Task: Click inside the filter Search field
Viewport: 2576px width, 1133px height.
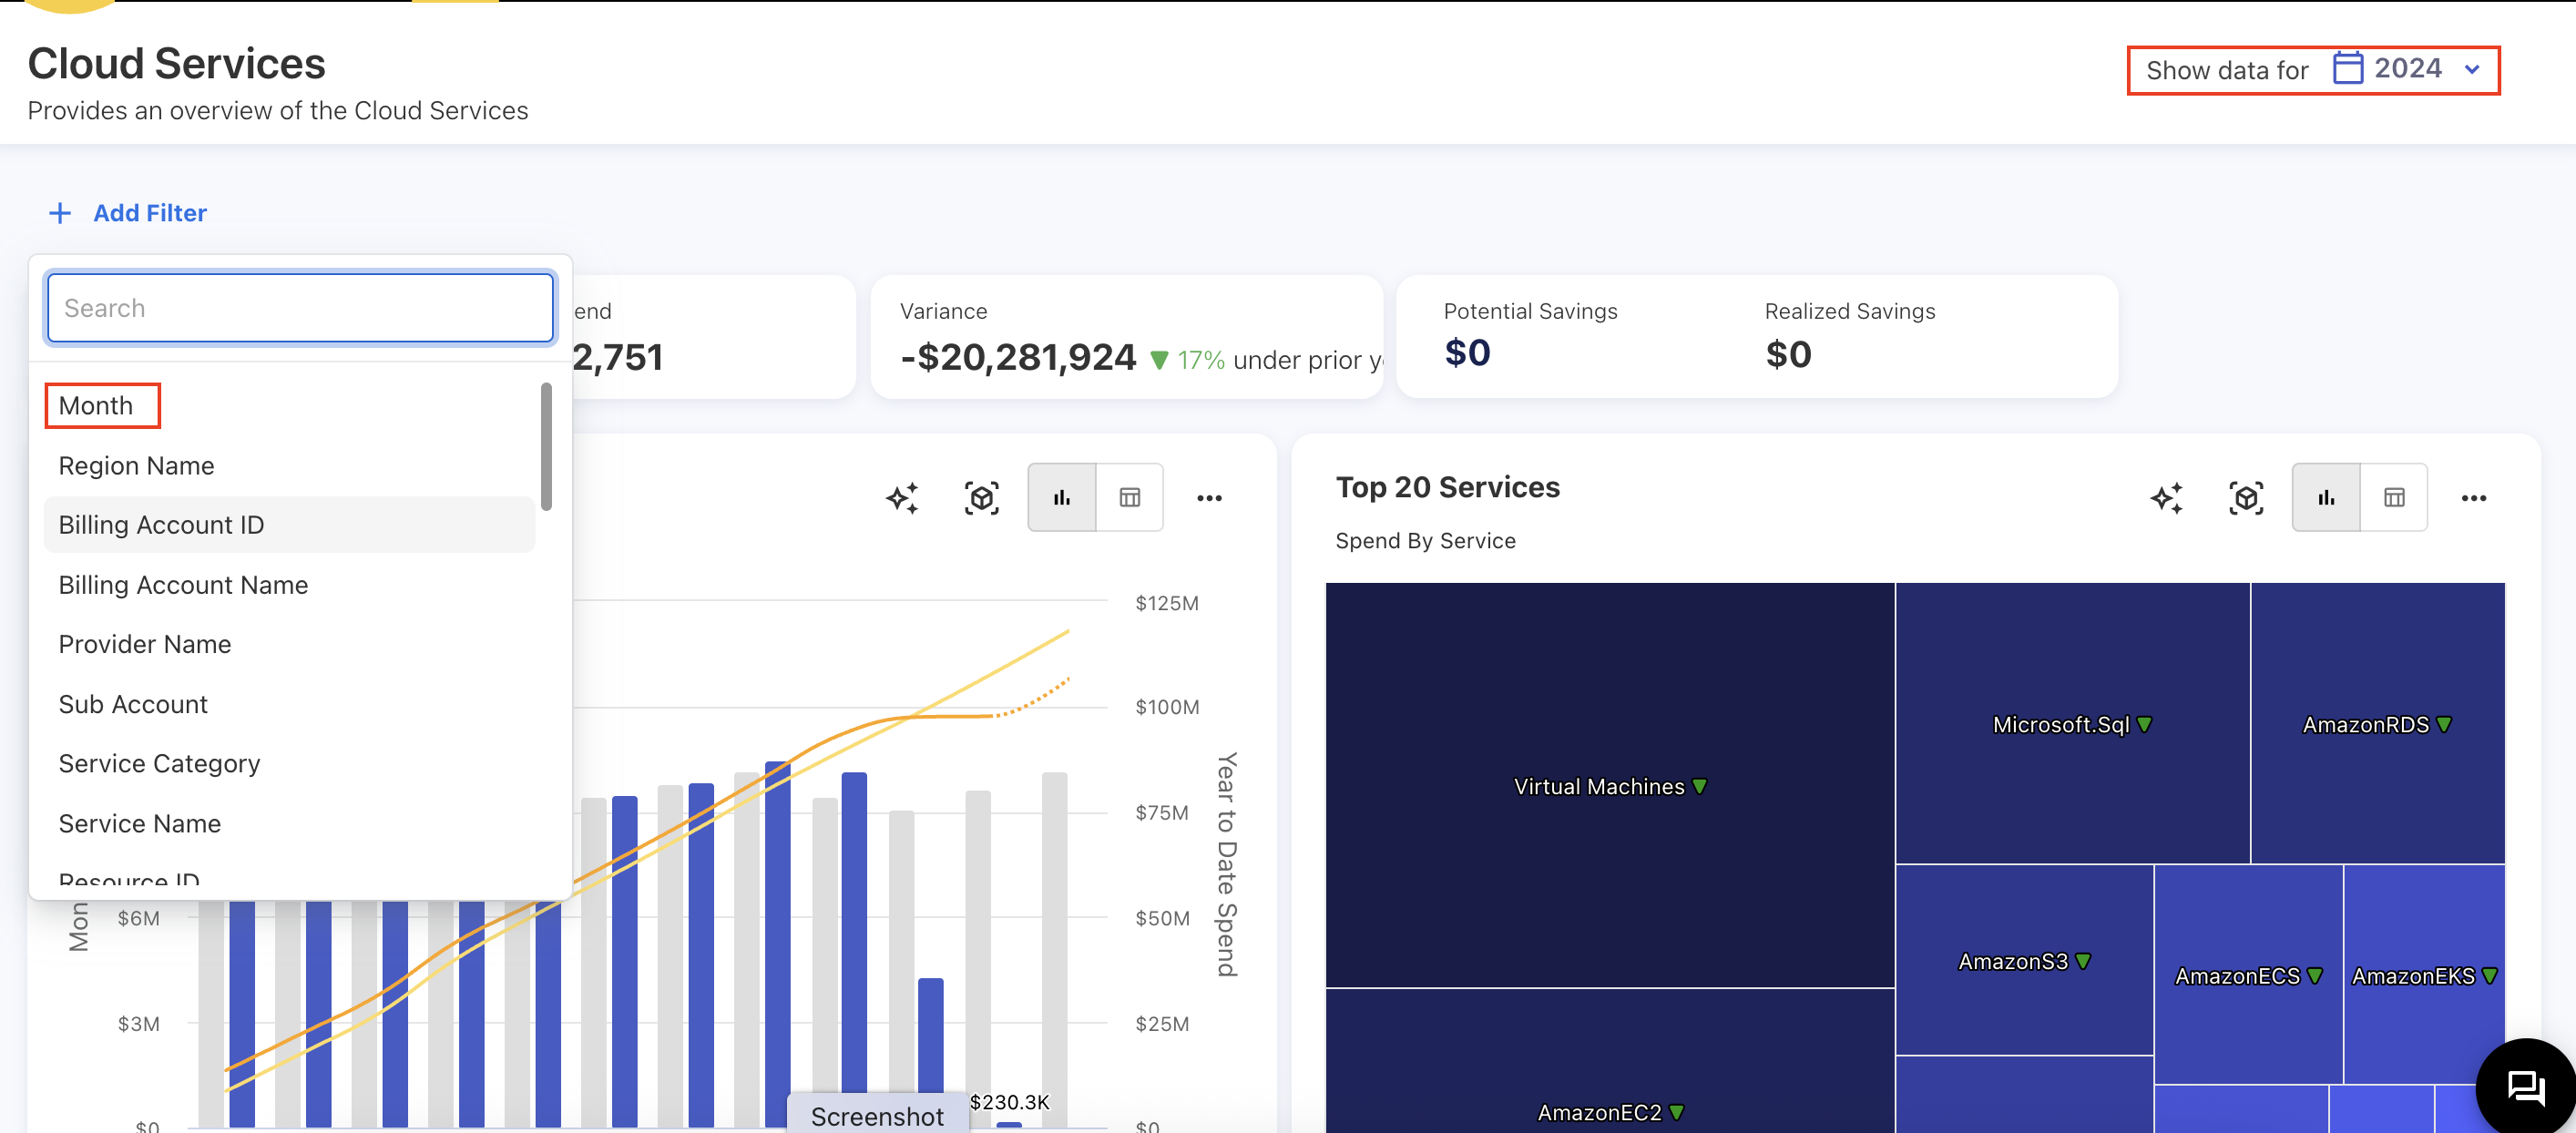Action: point(299,307)
